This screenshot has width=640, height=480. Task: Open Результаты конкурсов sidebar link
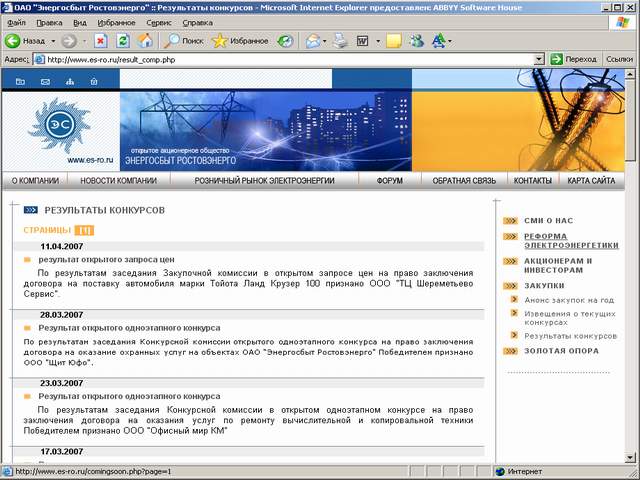pos(571,336)
